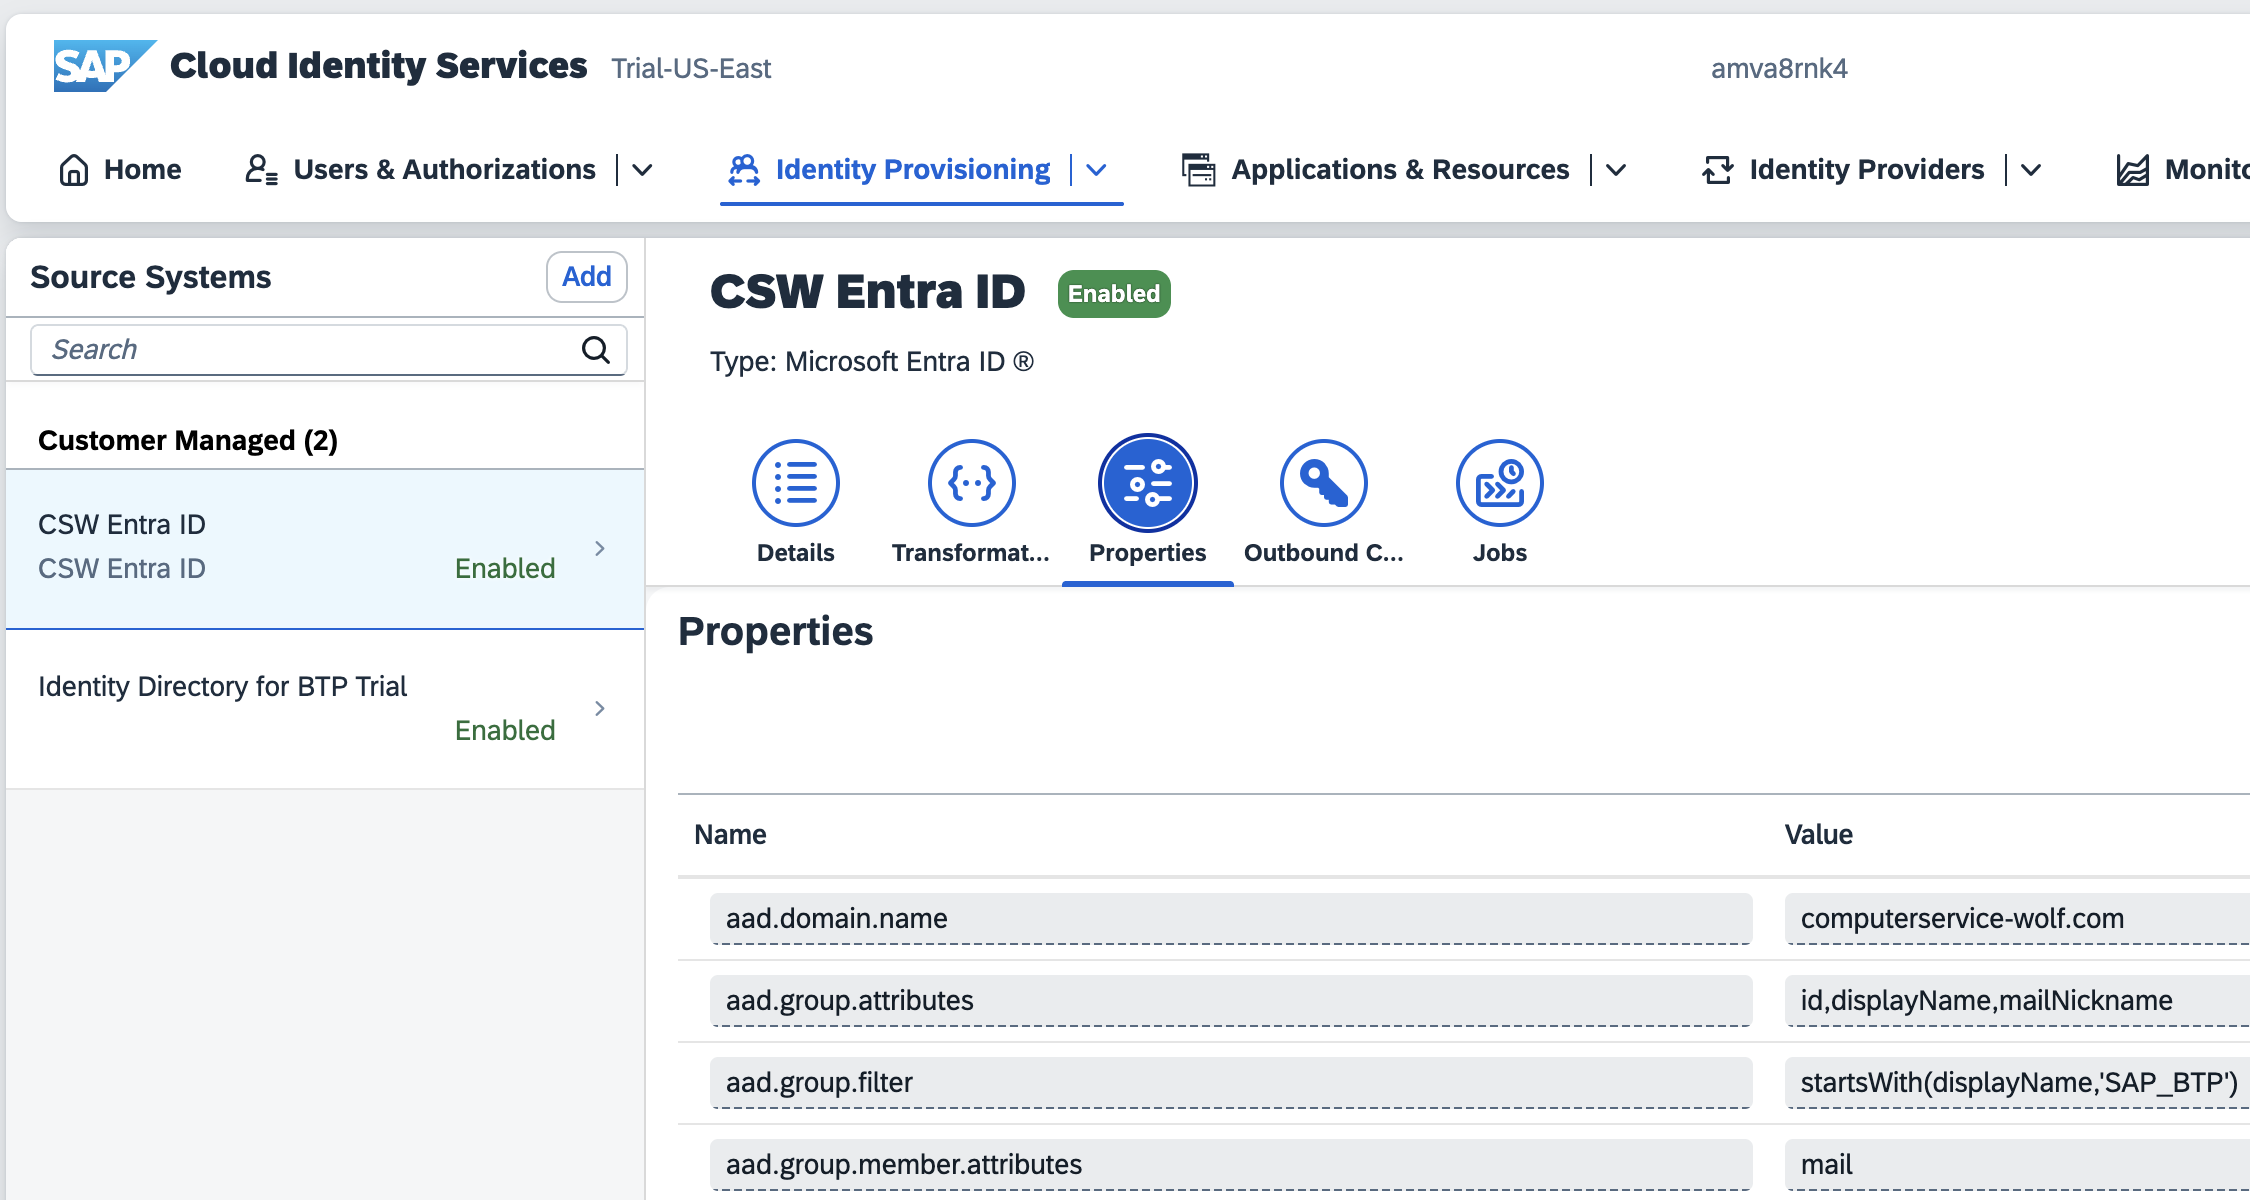Viewport: 2250px width, 1200px height.
Task: Switch to the Jobs tab label
Action: click(1500, 553)
